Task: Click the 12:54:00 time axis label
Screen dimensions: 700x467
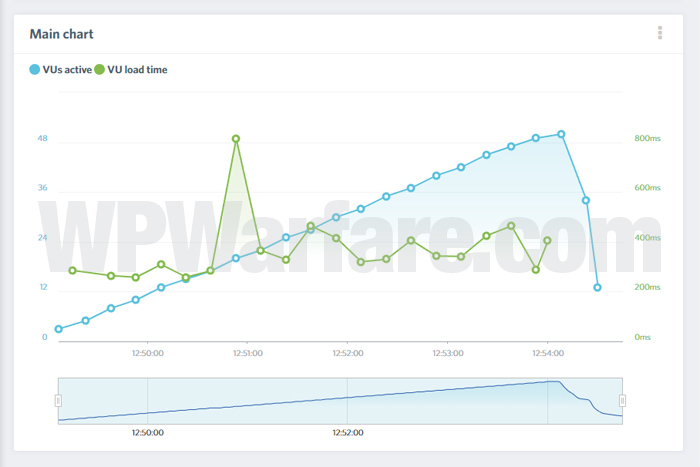Action: tap(548, 353)
